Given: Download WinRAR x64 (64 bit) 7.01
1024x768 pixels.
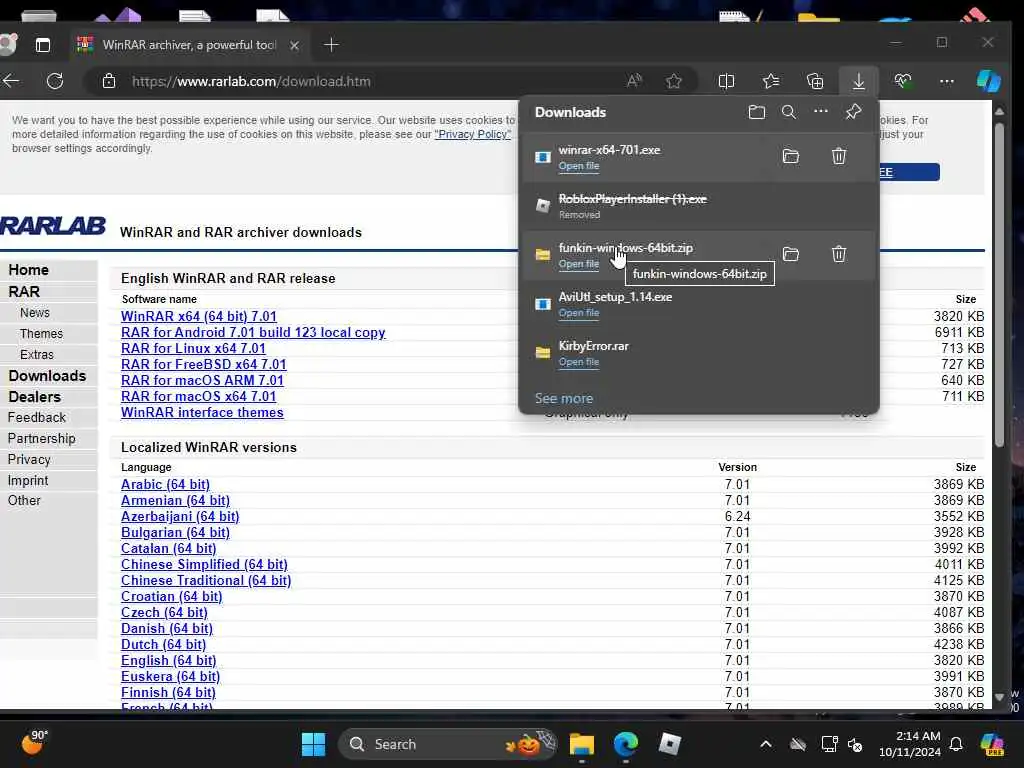Looking at the screenshot, I should [199, 316].
